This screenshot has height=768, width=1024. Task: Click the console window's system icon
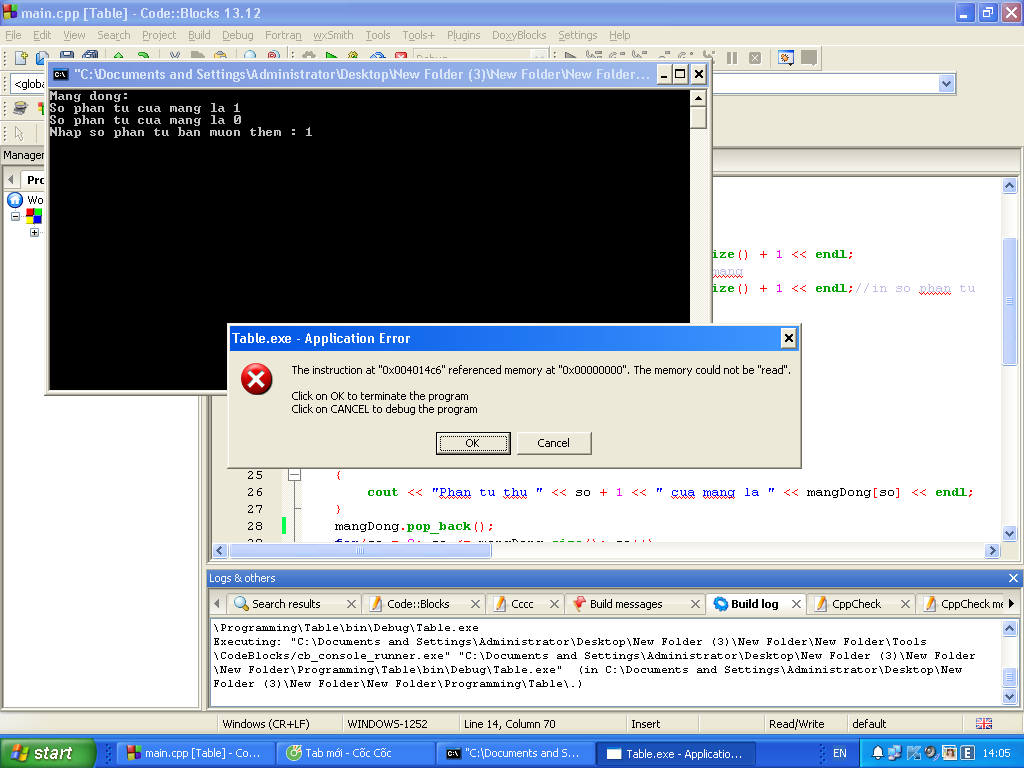pos(61,74)
